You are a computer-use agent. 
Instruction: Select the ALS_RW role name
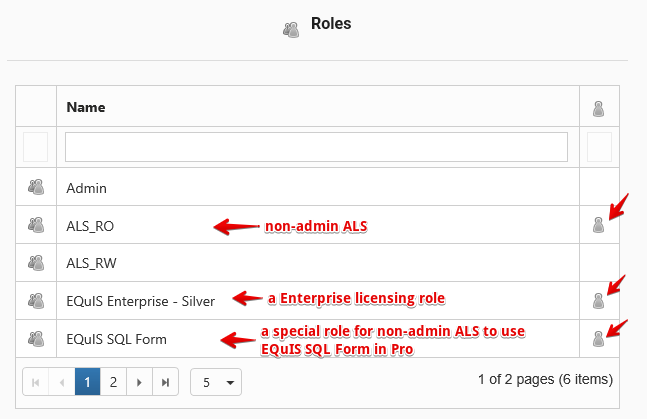click(91, 263)
